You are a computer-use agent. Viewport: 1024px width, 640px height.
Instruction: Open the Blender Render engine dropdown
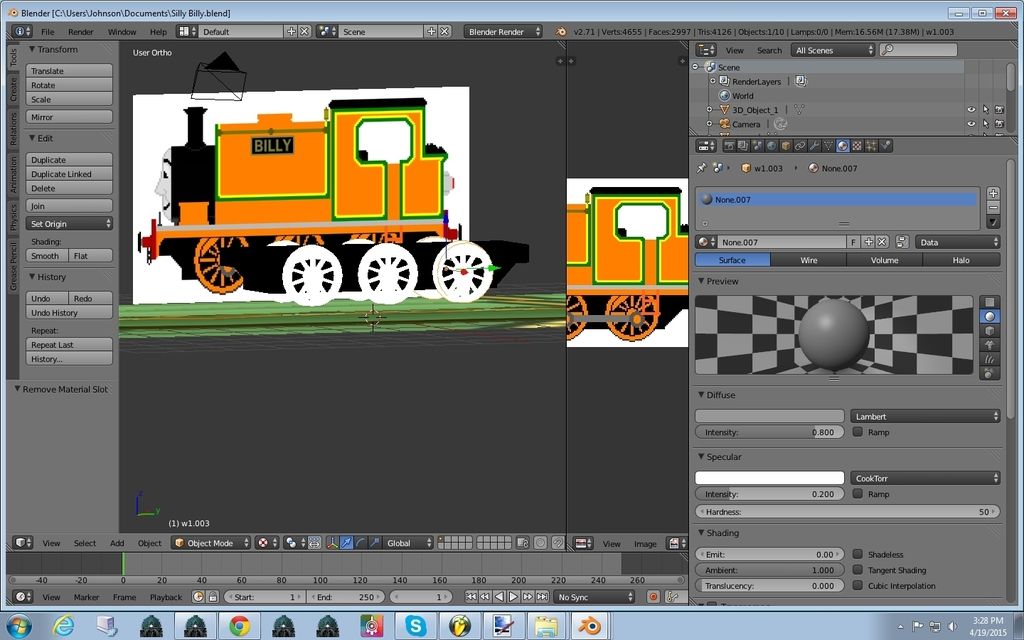click(x=504, y=31)
